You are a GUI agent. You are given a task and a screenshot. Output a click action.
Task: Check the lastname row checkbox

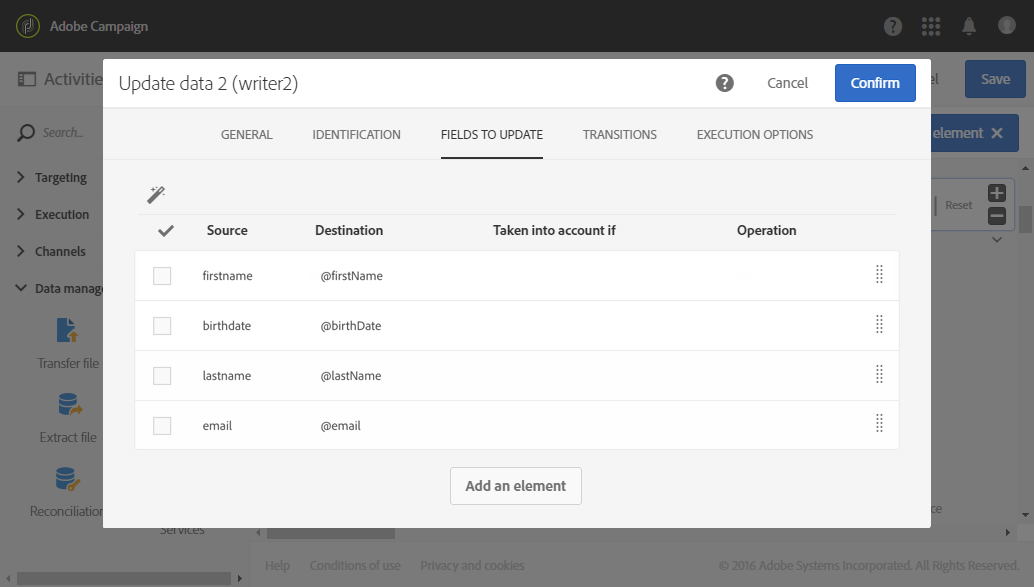tap(162, 376)
